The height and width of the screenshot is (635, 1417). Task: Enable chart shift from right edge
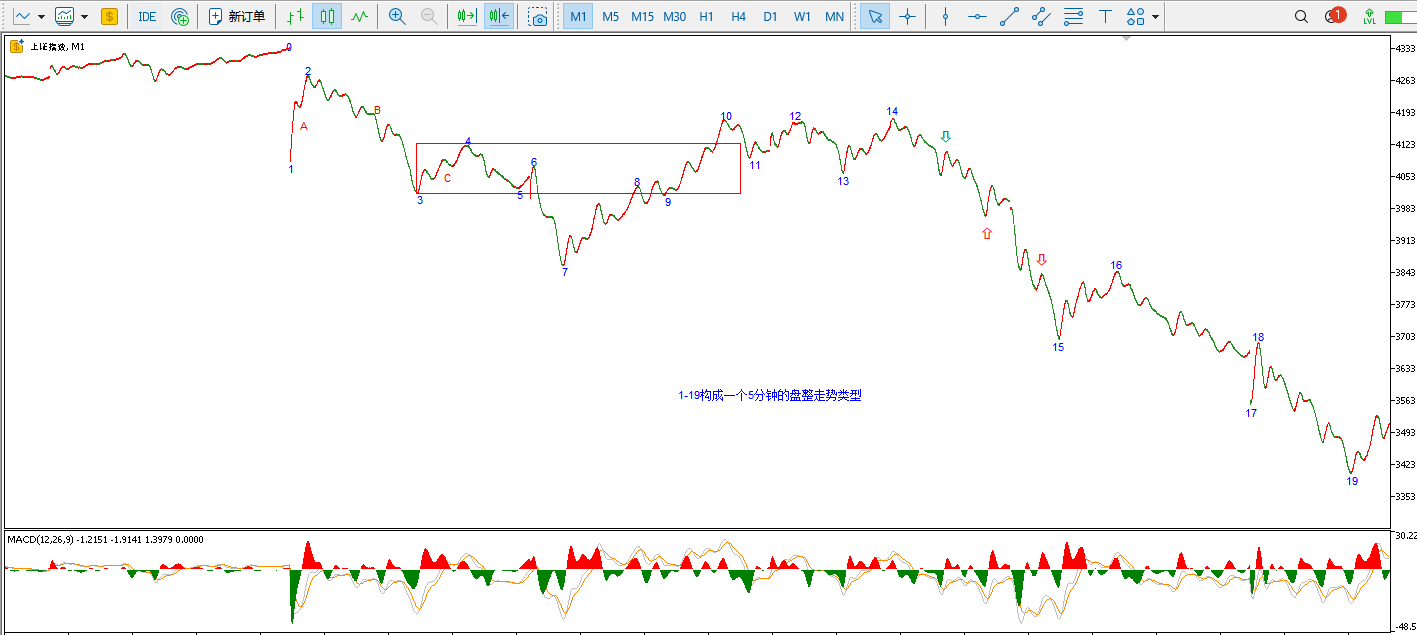[499, 16]
